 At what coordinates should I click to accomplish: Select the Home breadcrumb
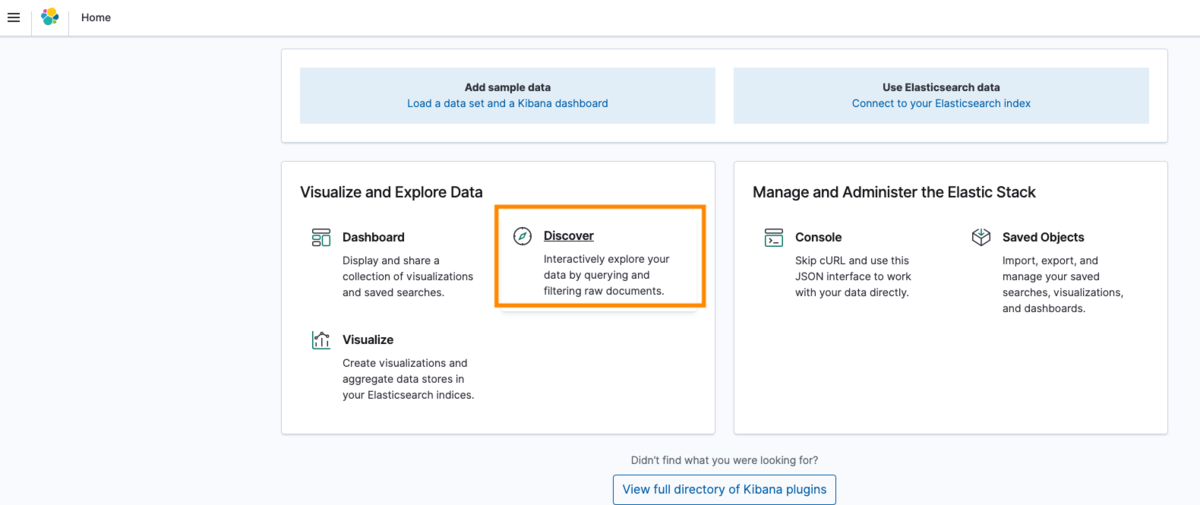click(96, 17)
